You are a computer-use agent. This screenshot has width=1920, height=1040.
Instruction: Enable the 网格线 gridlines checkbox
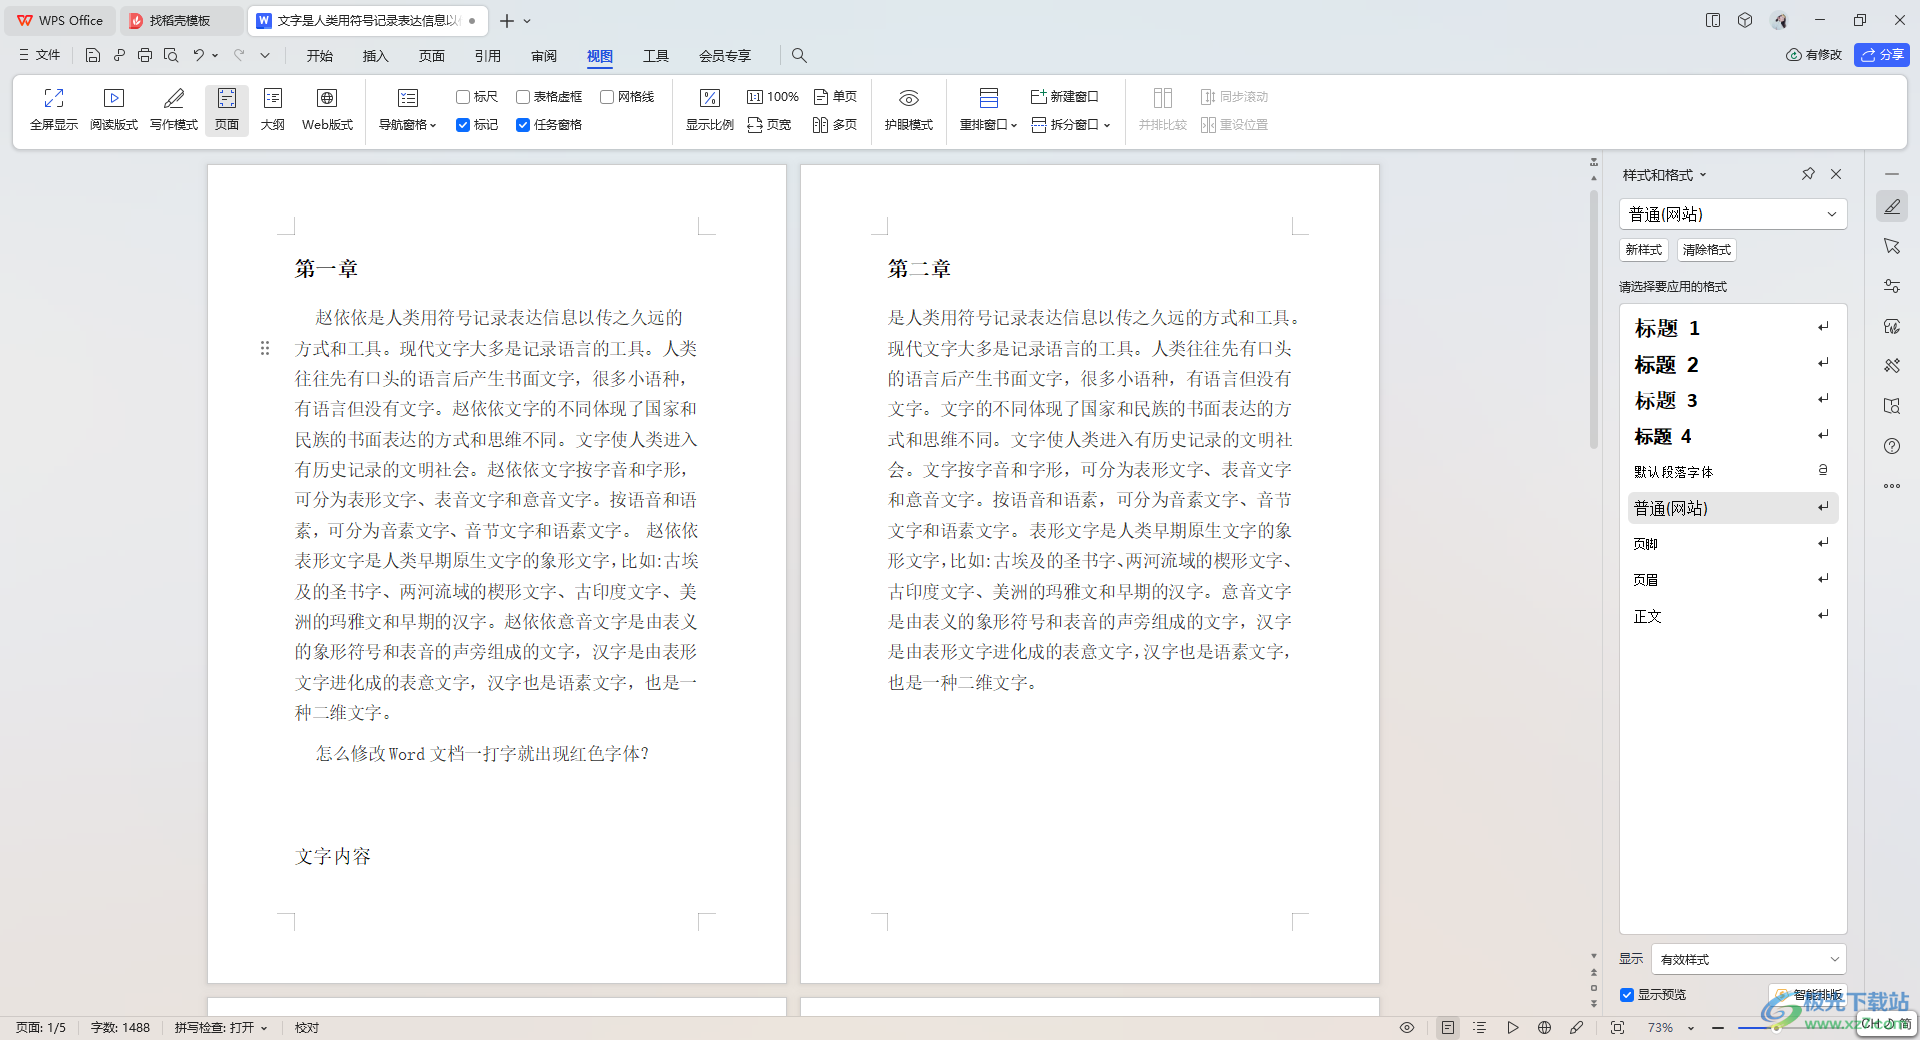[607, 97]
